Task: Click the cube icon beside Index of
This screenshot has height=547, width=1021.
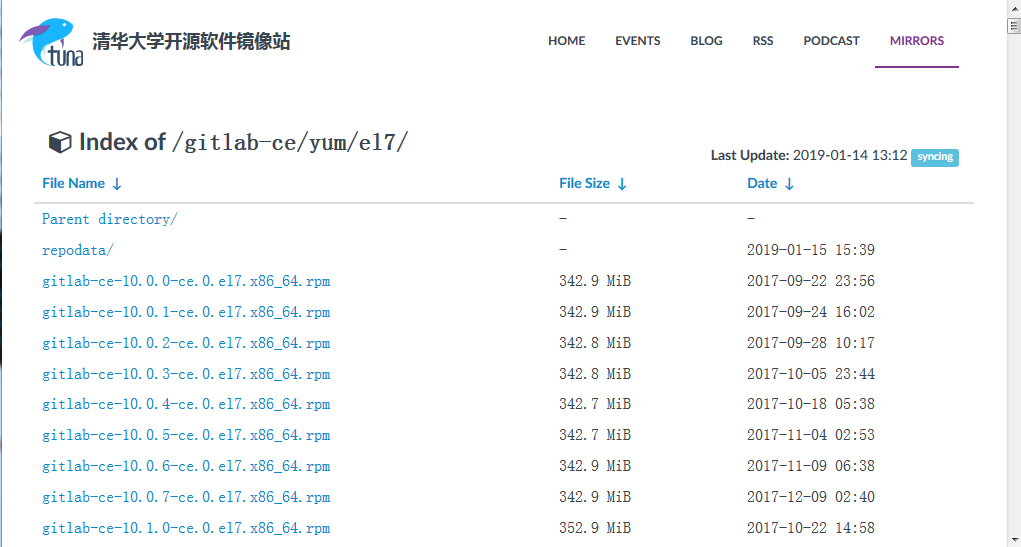Action: tap(60, 142)
